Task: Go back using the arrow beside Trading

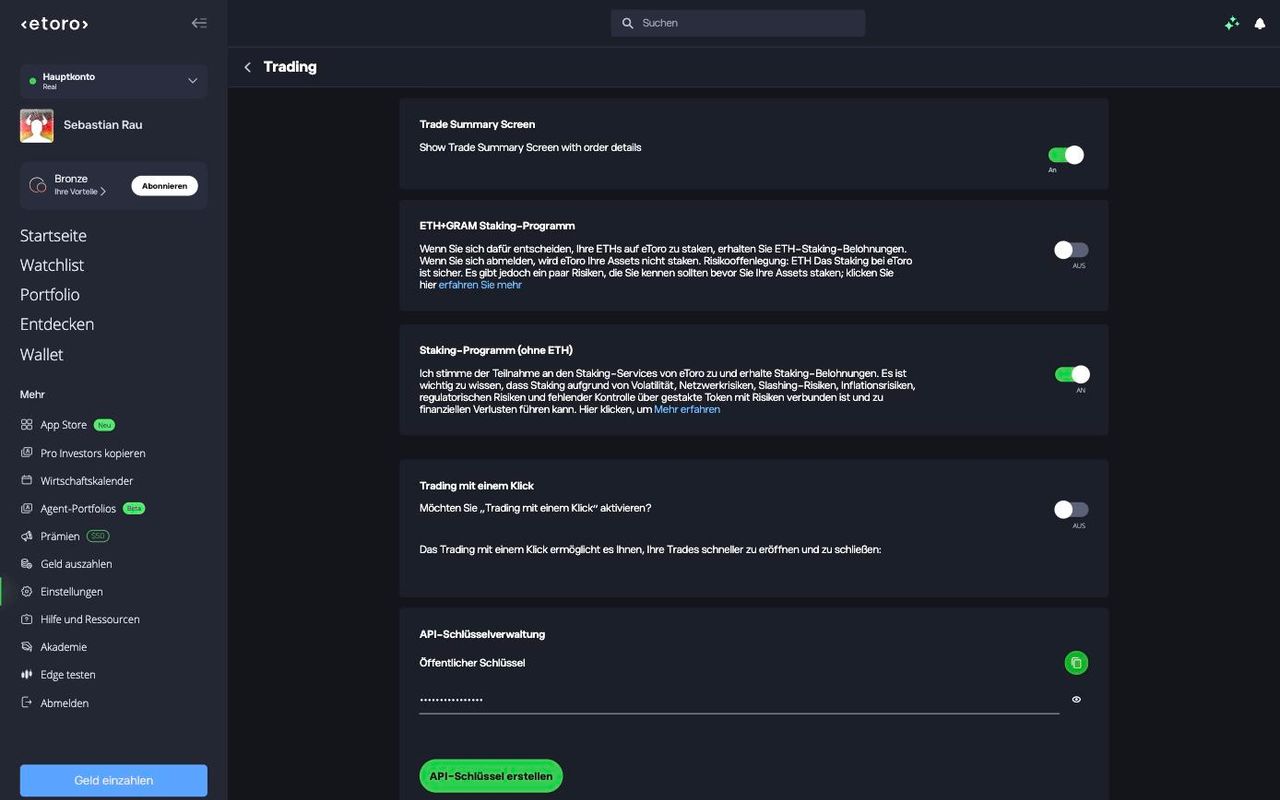Action: [248, 67]
